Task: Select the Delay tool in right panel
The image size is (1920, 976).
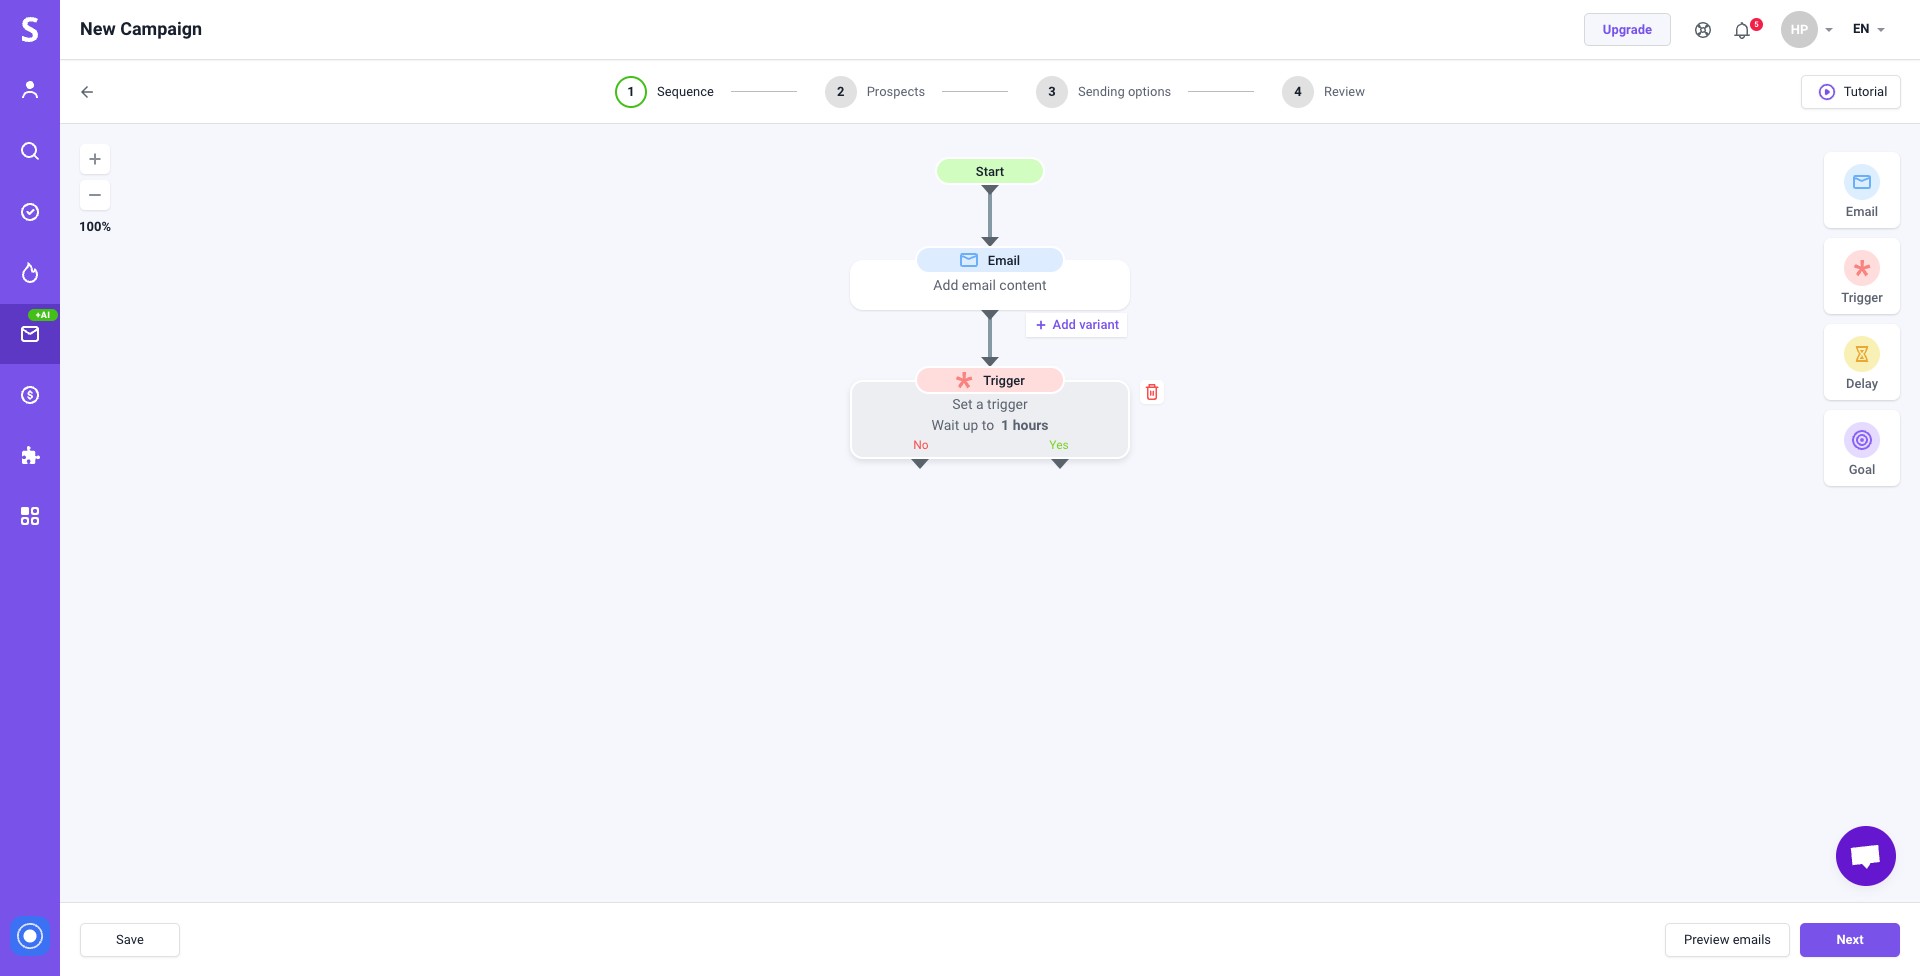Action: tap(1861, 362)
